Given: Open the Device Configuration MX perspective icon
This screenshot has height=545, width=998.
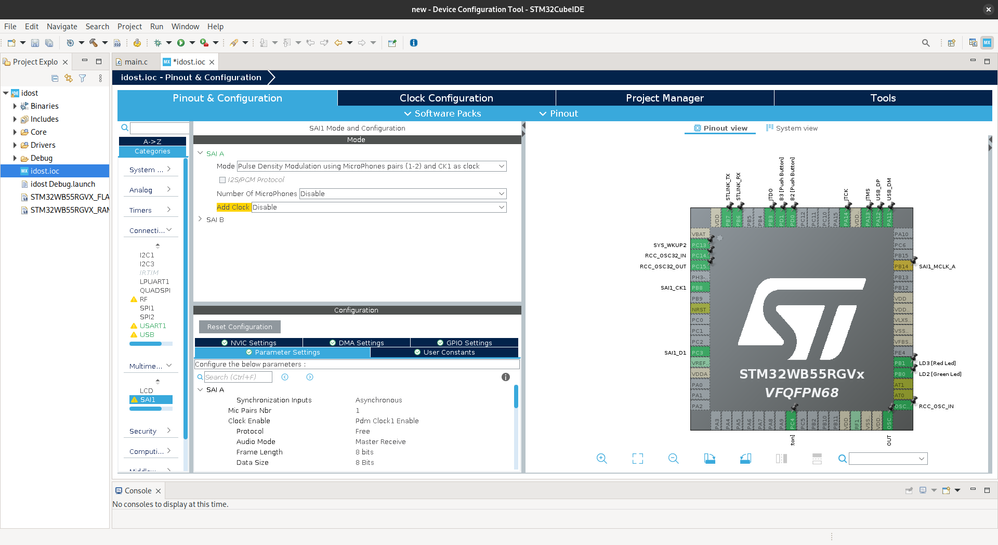Looking at the screenshot, I should point(987,43).
